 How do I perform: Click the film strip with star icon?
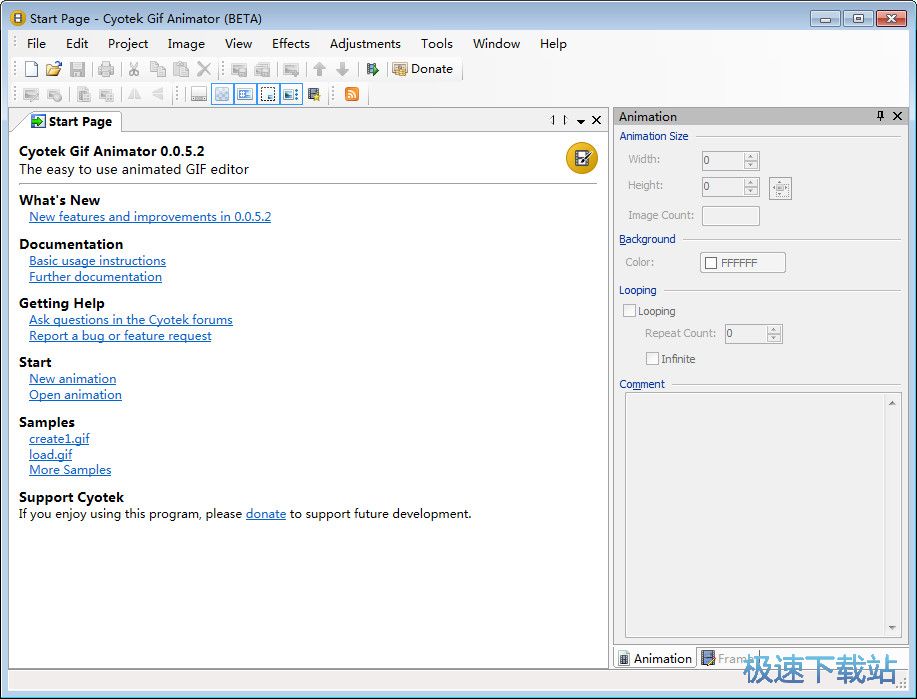(314, 94)
